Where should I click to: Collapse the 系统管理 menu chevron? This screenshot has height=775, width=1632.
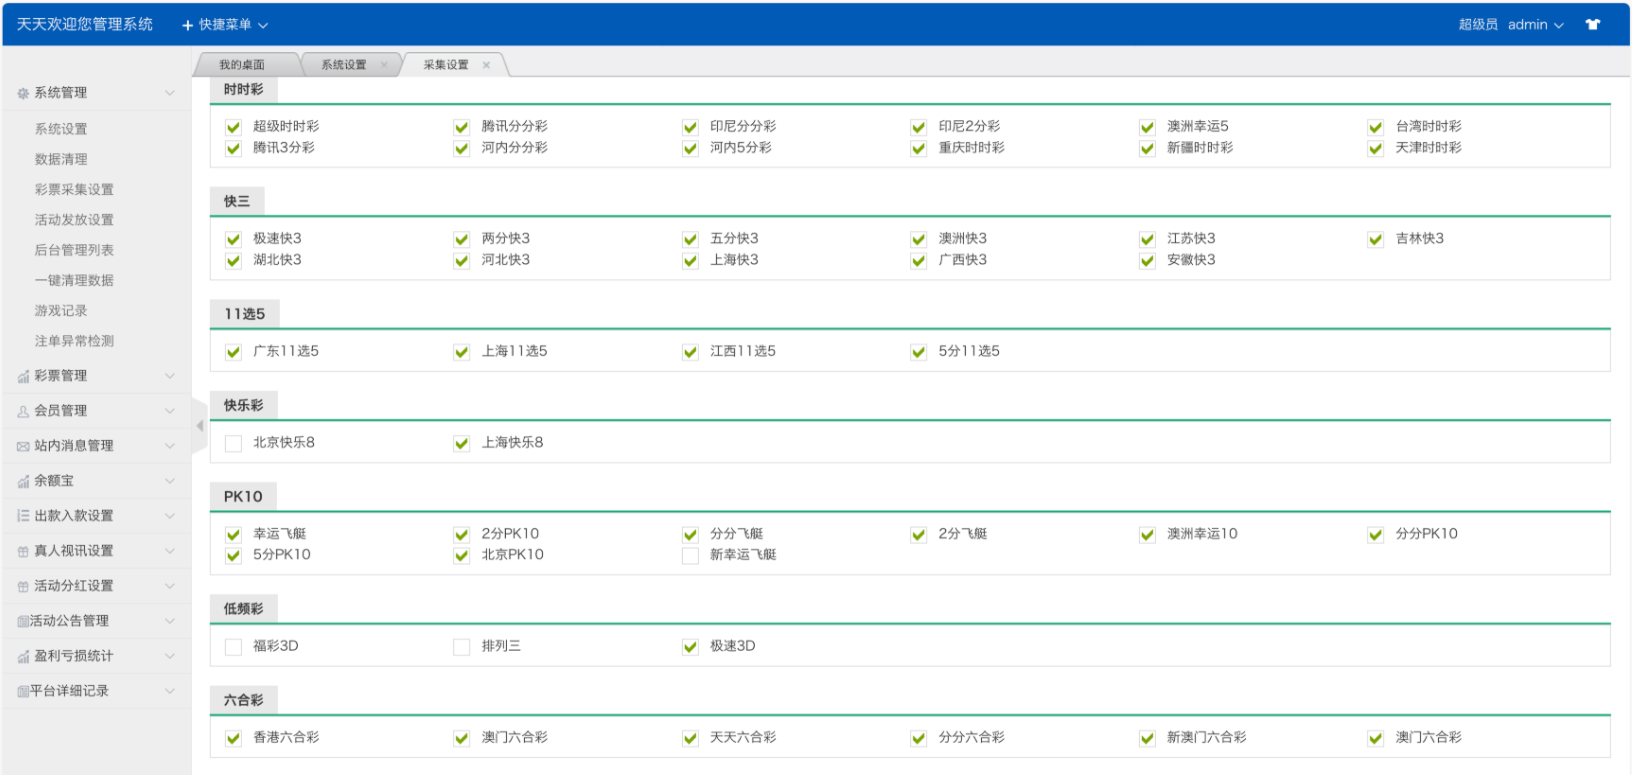pos(169,93)
